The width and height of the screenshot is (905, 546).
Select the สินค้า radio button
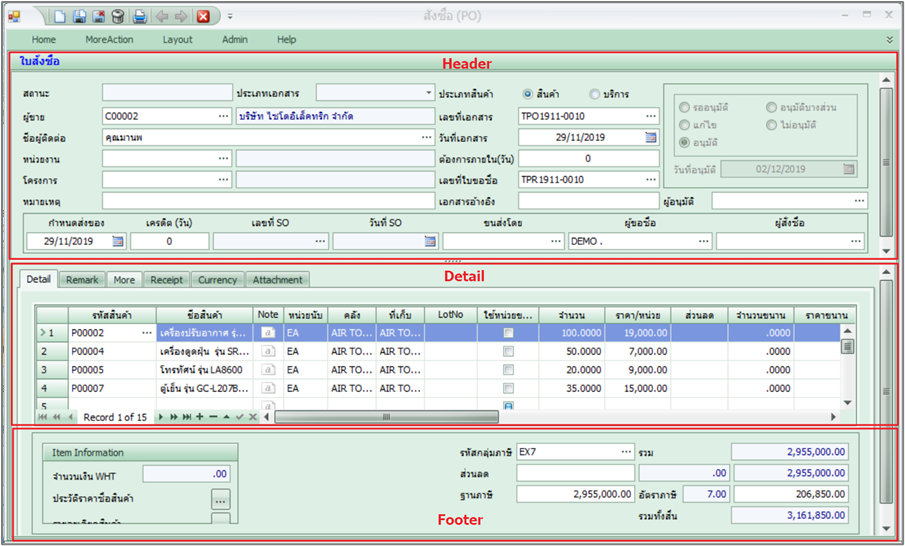pyautogui.click(x=528, y=94)
